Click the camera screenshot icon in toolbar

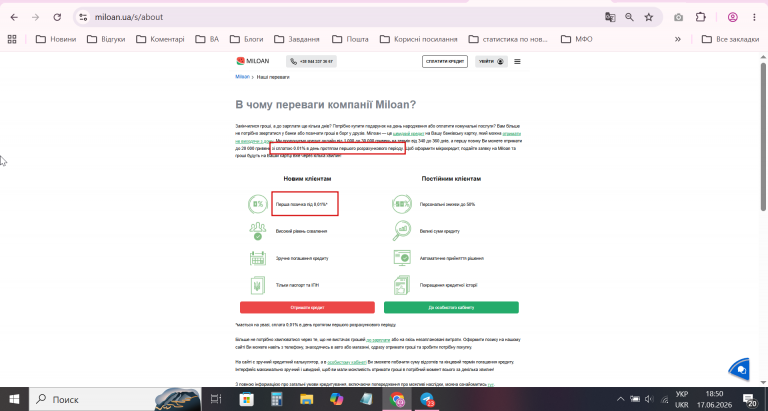pos(678,17)
